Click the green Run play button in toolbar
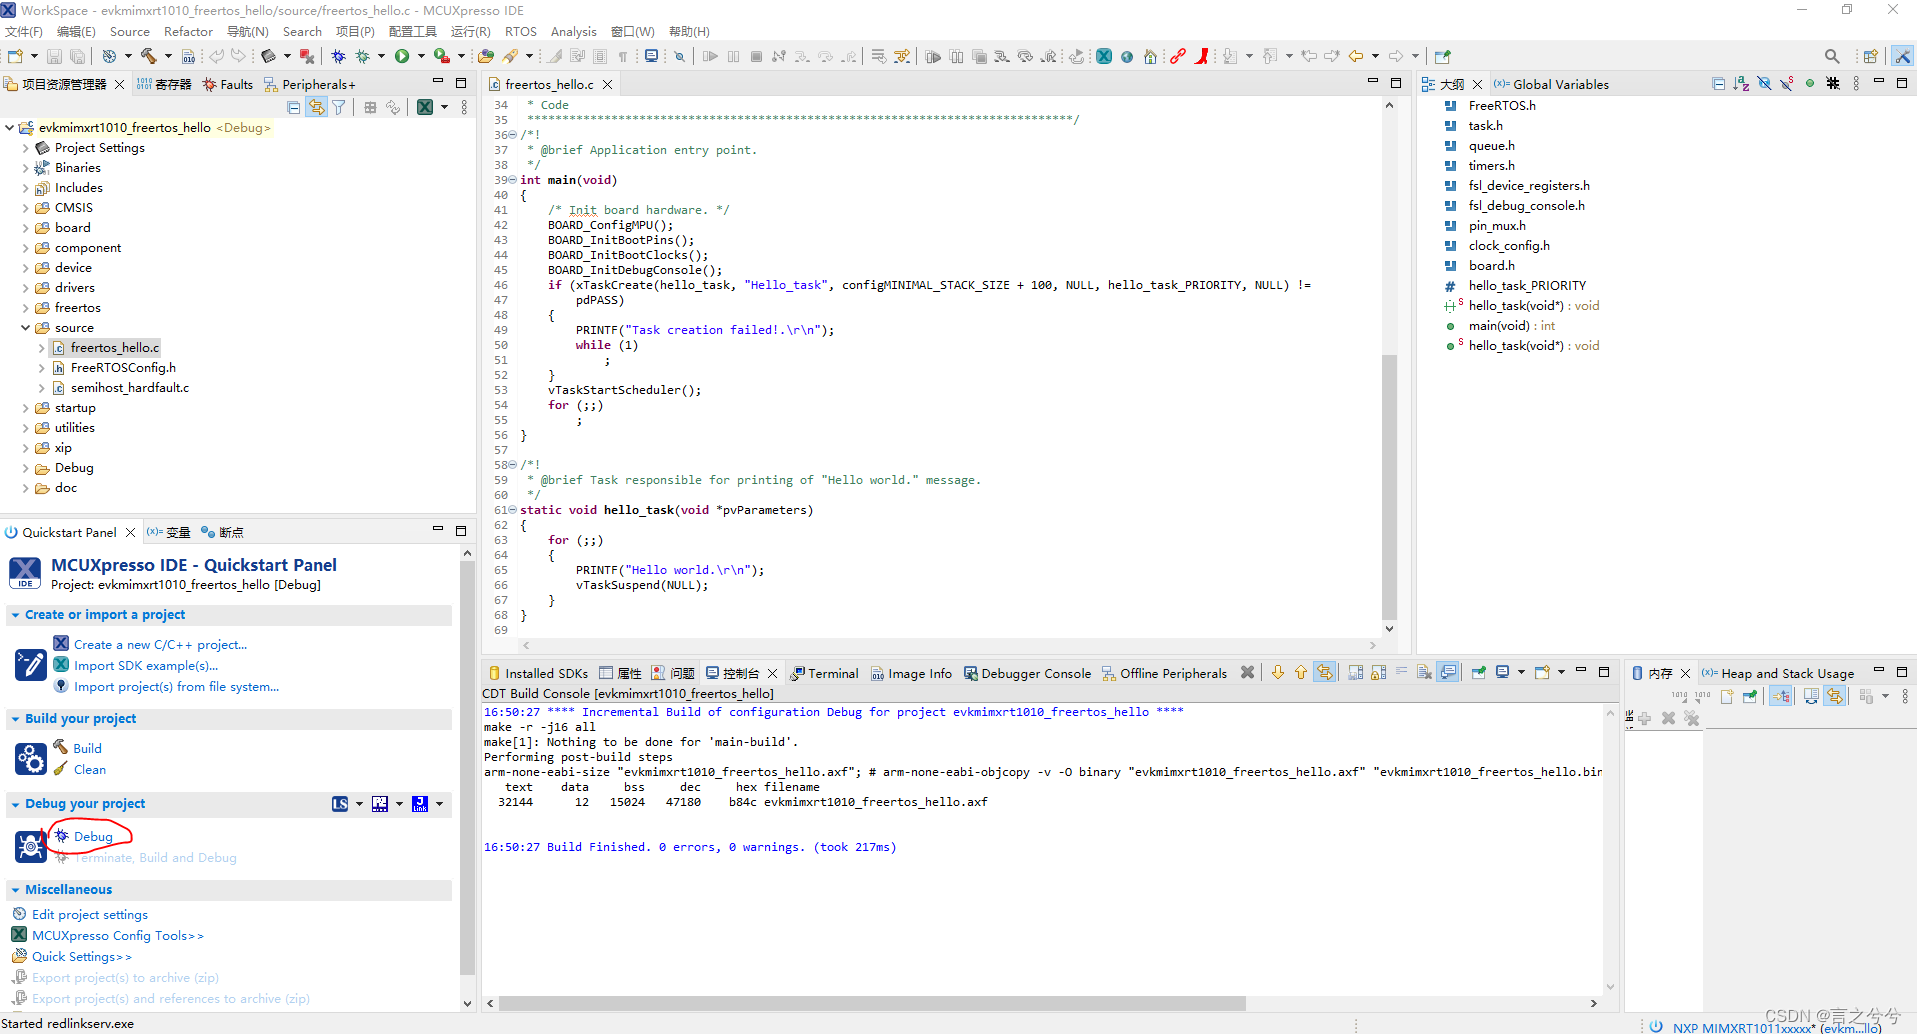The height and width of the screenshot is (1034, 1917). (x=402, y=56)
